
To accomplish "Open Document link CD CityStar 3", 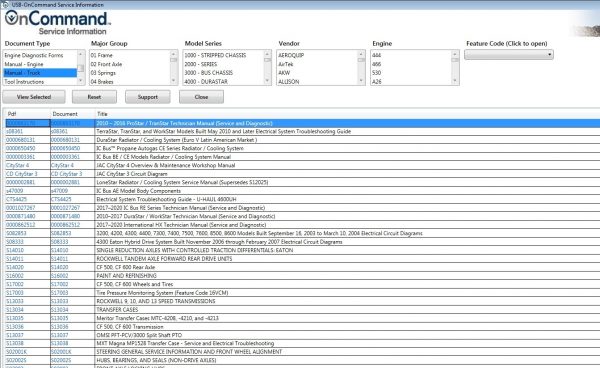I will tap(67, 174).
